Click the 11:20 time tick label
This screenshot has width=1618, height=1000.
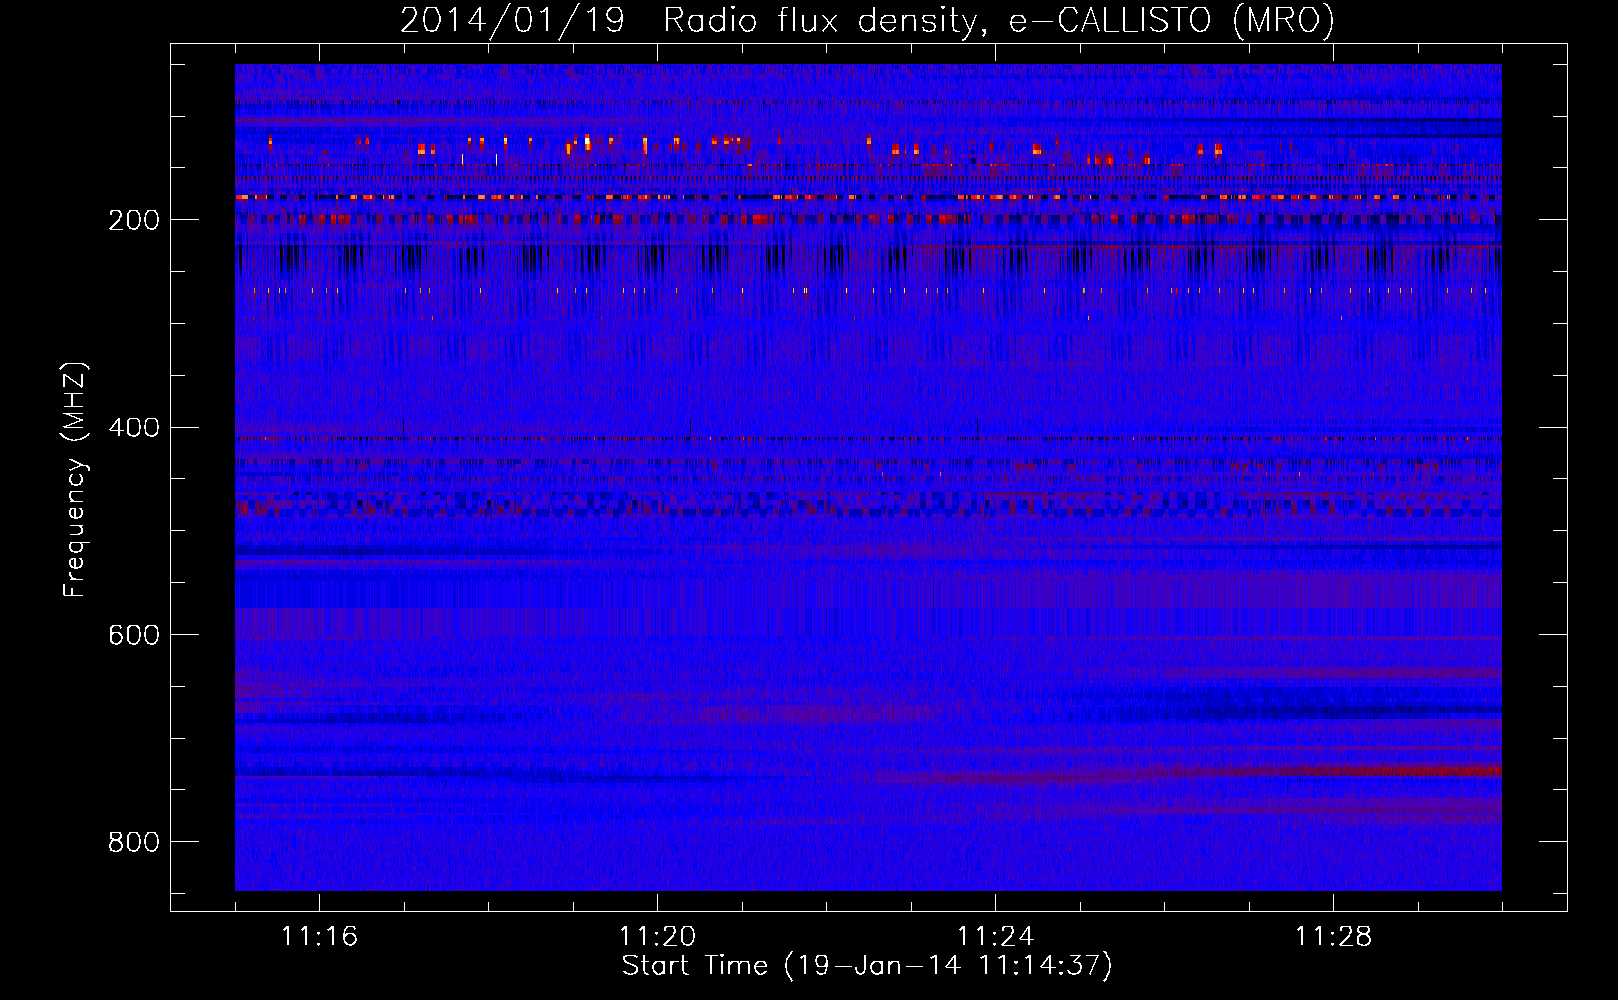[657, 937]
